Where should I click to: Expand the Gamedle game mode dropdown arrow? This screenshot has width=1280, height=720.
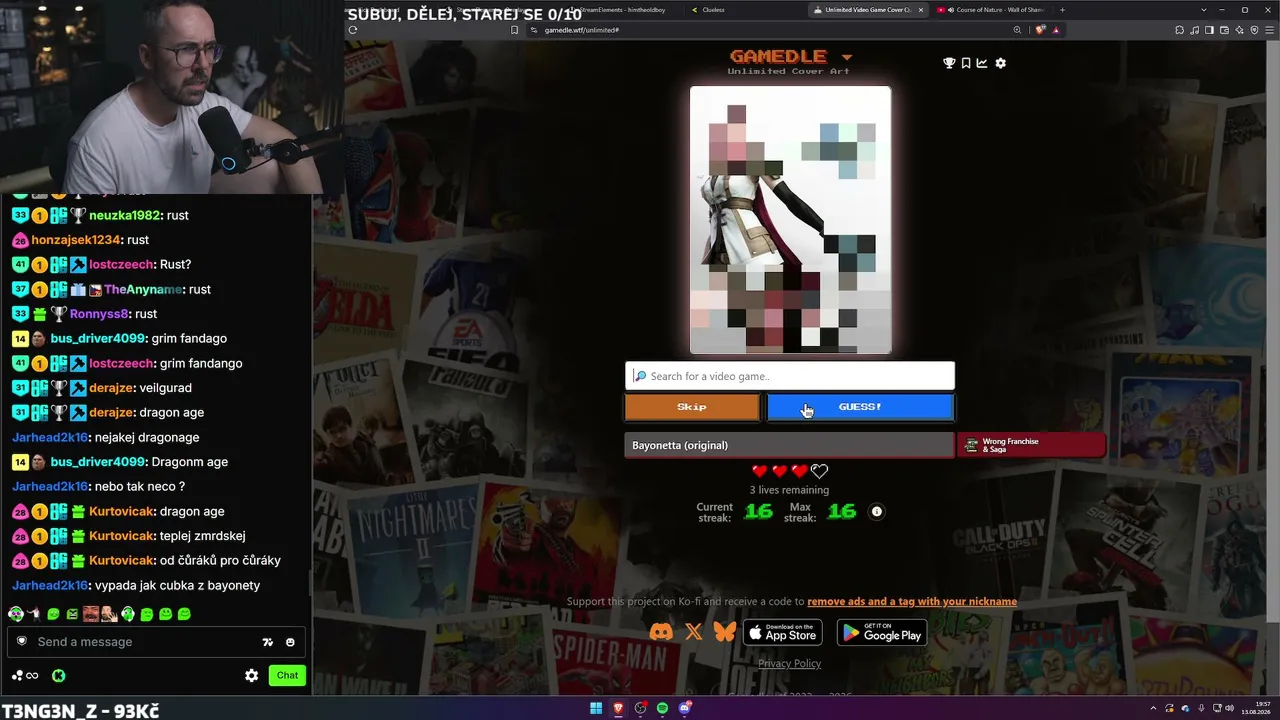click(847, 57)
